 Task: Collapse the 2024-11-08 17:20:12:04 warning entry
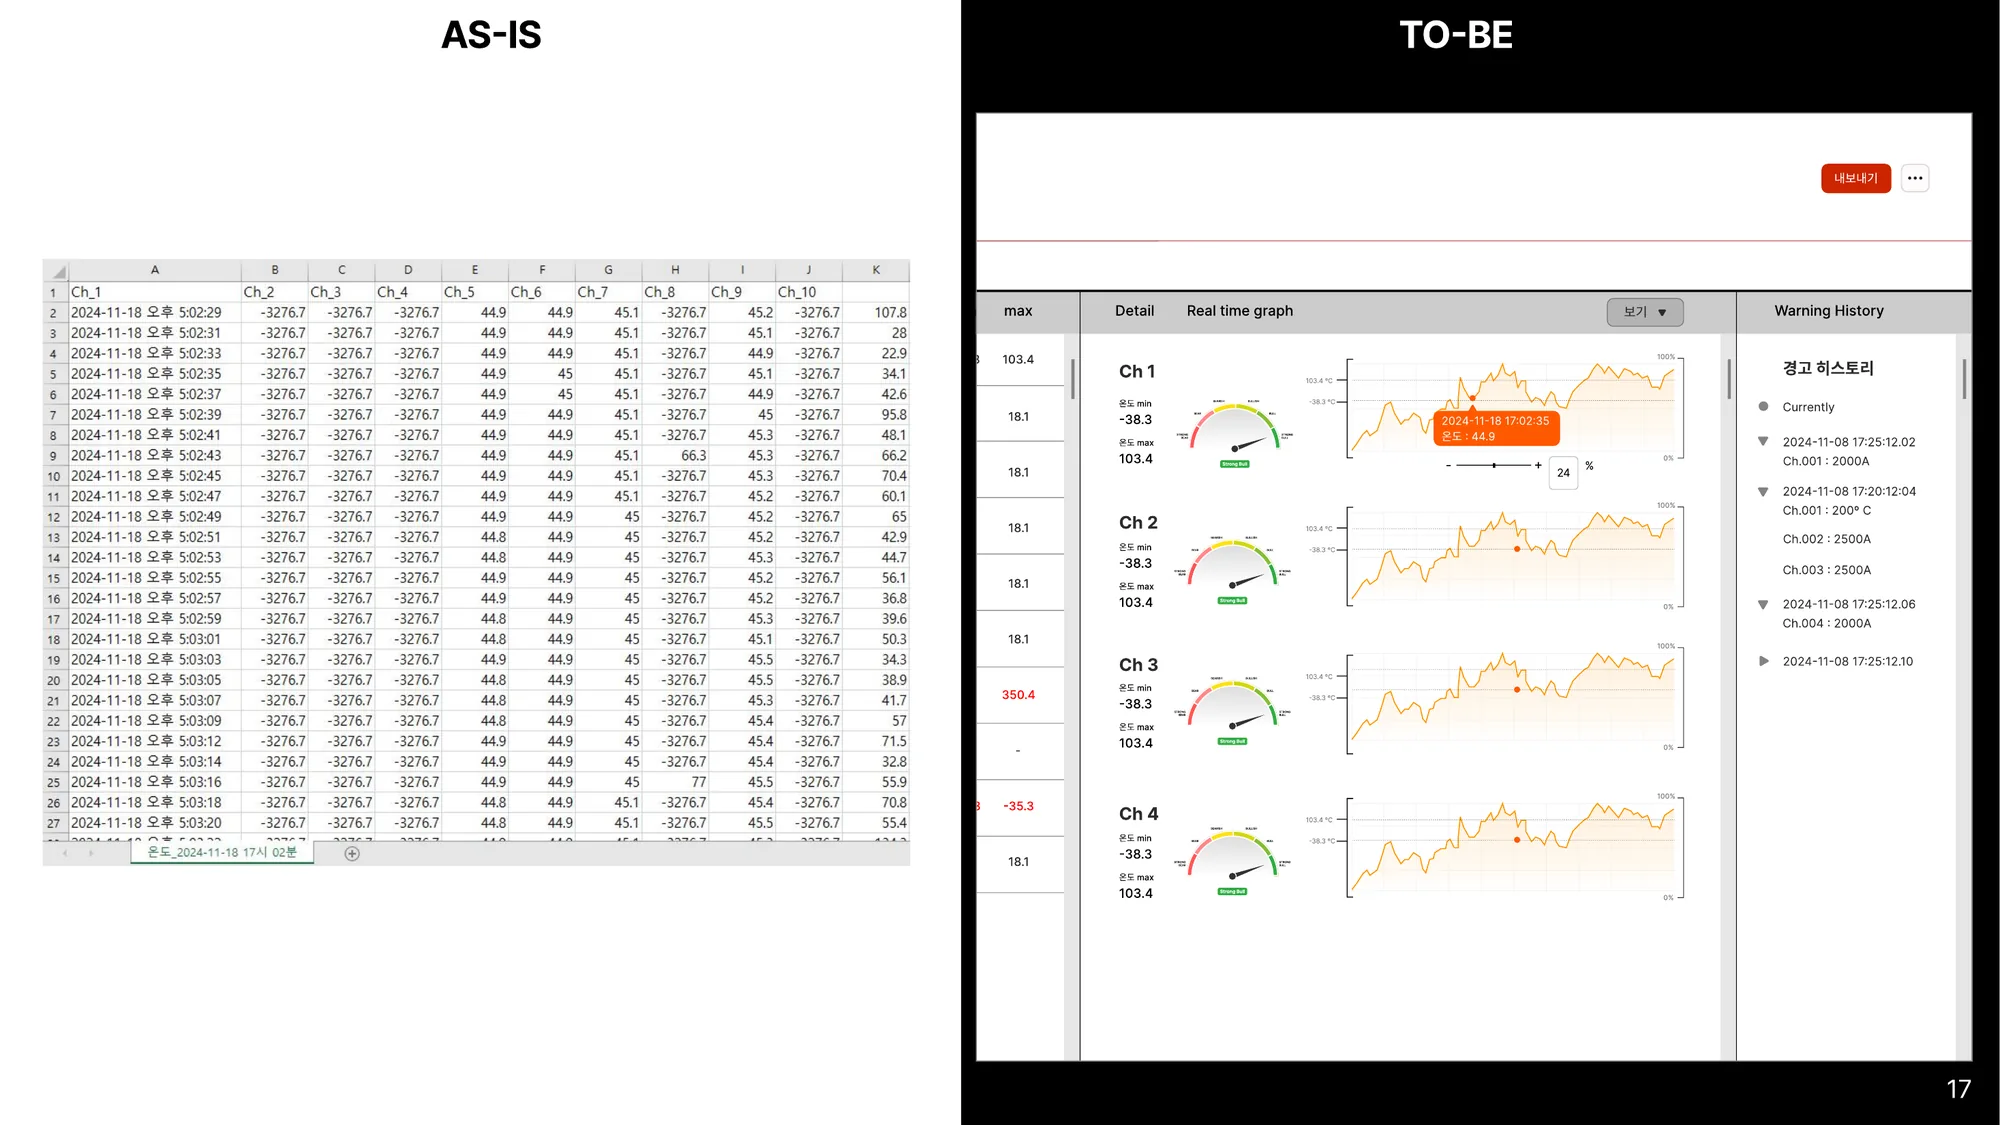(1763, 491)
